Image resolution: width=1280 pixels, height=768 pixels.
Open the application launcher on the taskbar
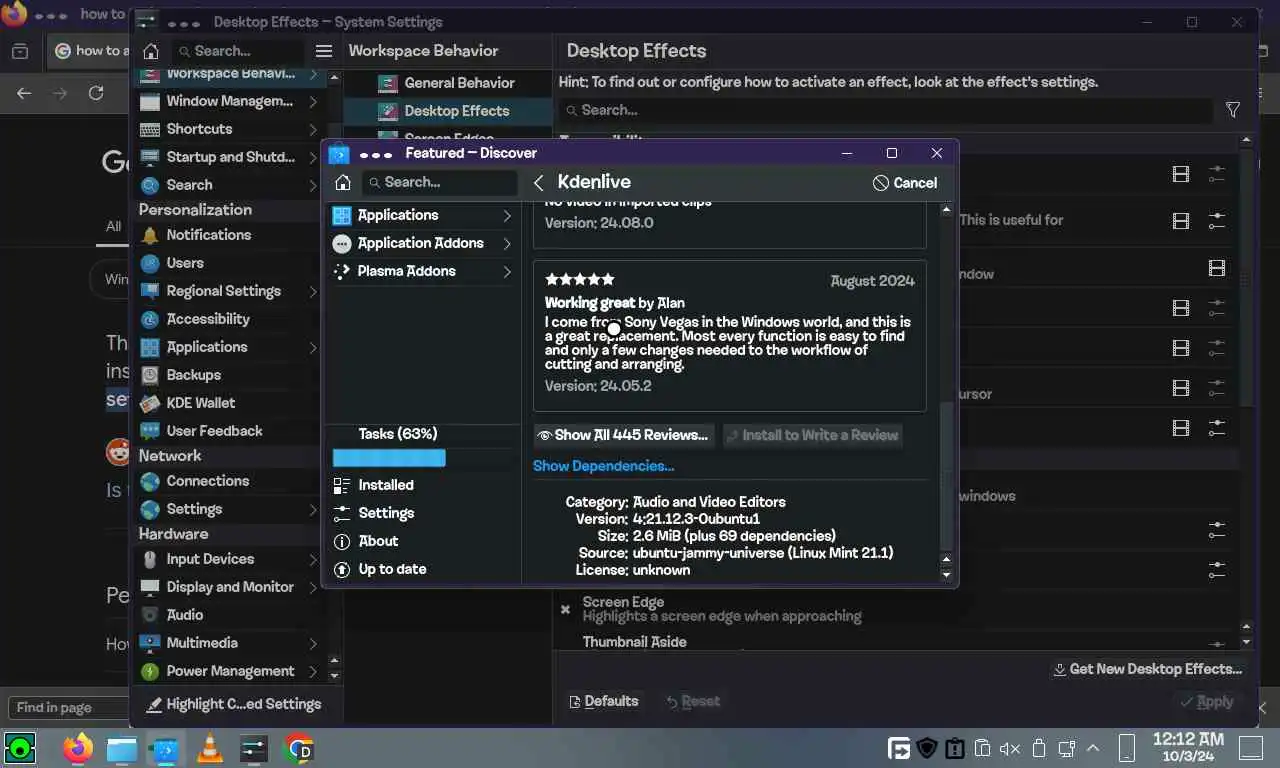point(20,748)
